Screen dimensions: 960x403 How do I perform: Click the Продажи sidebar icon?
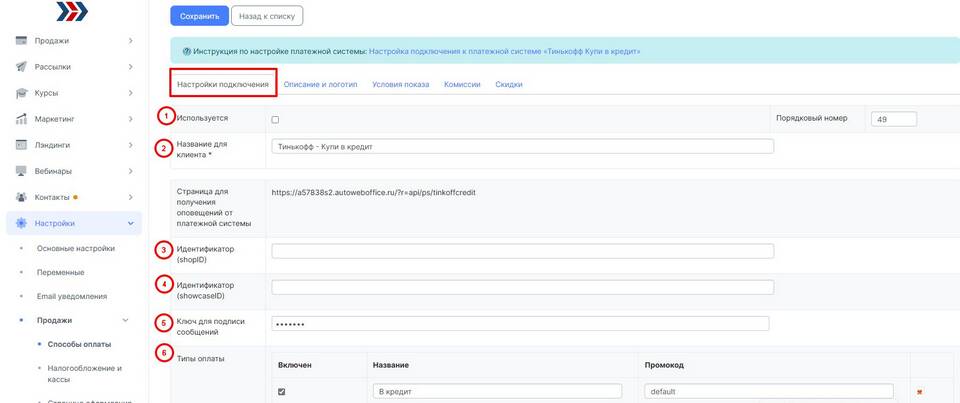click(21, 40)
